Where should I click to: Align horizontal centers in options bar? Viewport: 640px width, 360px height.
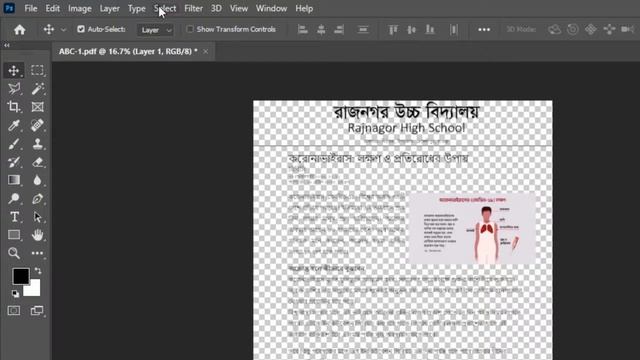(x=321, y=29)
